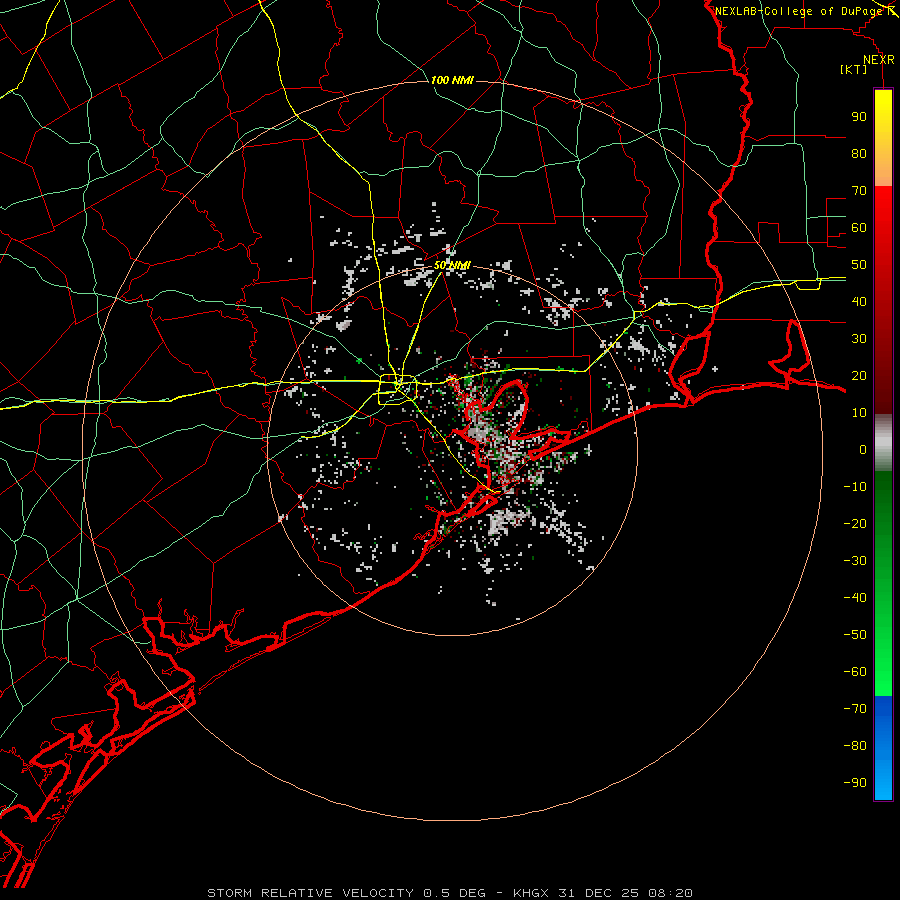
Task: Click the -30 value on the color scale
Action: [x=855, y=561]
